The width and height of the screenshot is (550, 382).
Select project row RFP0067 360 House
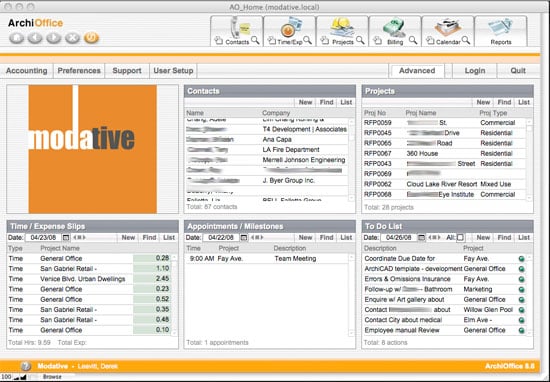tap(444, 153)
